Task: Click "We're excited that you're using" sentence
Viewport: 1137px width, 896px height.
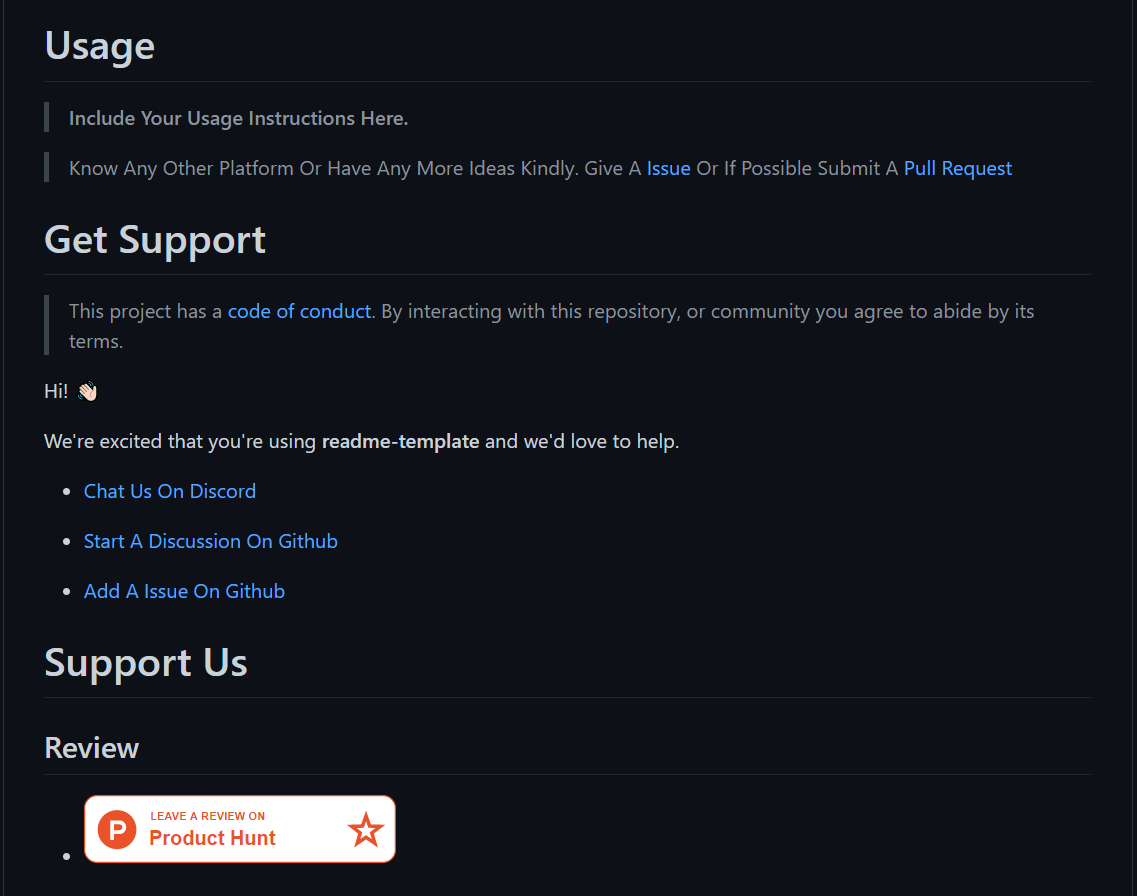Action: 180,441
